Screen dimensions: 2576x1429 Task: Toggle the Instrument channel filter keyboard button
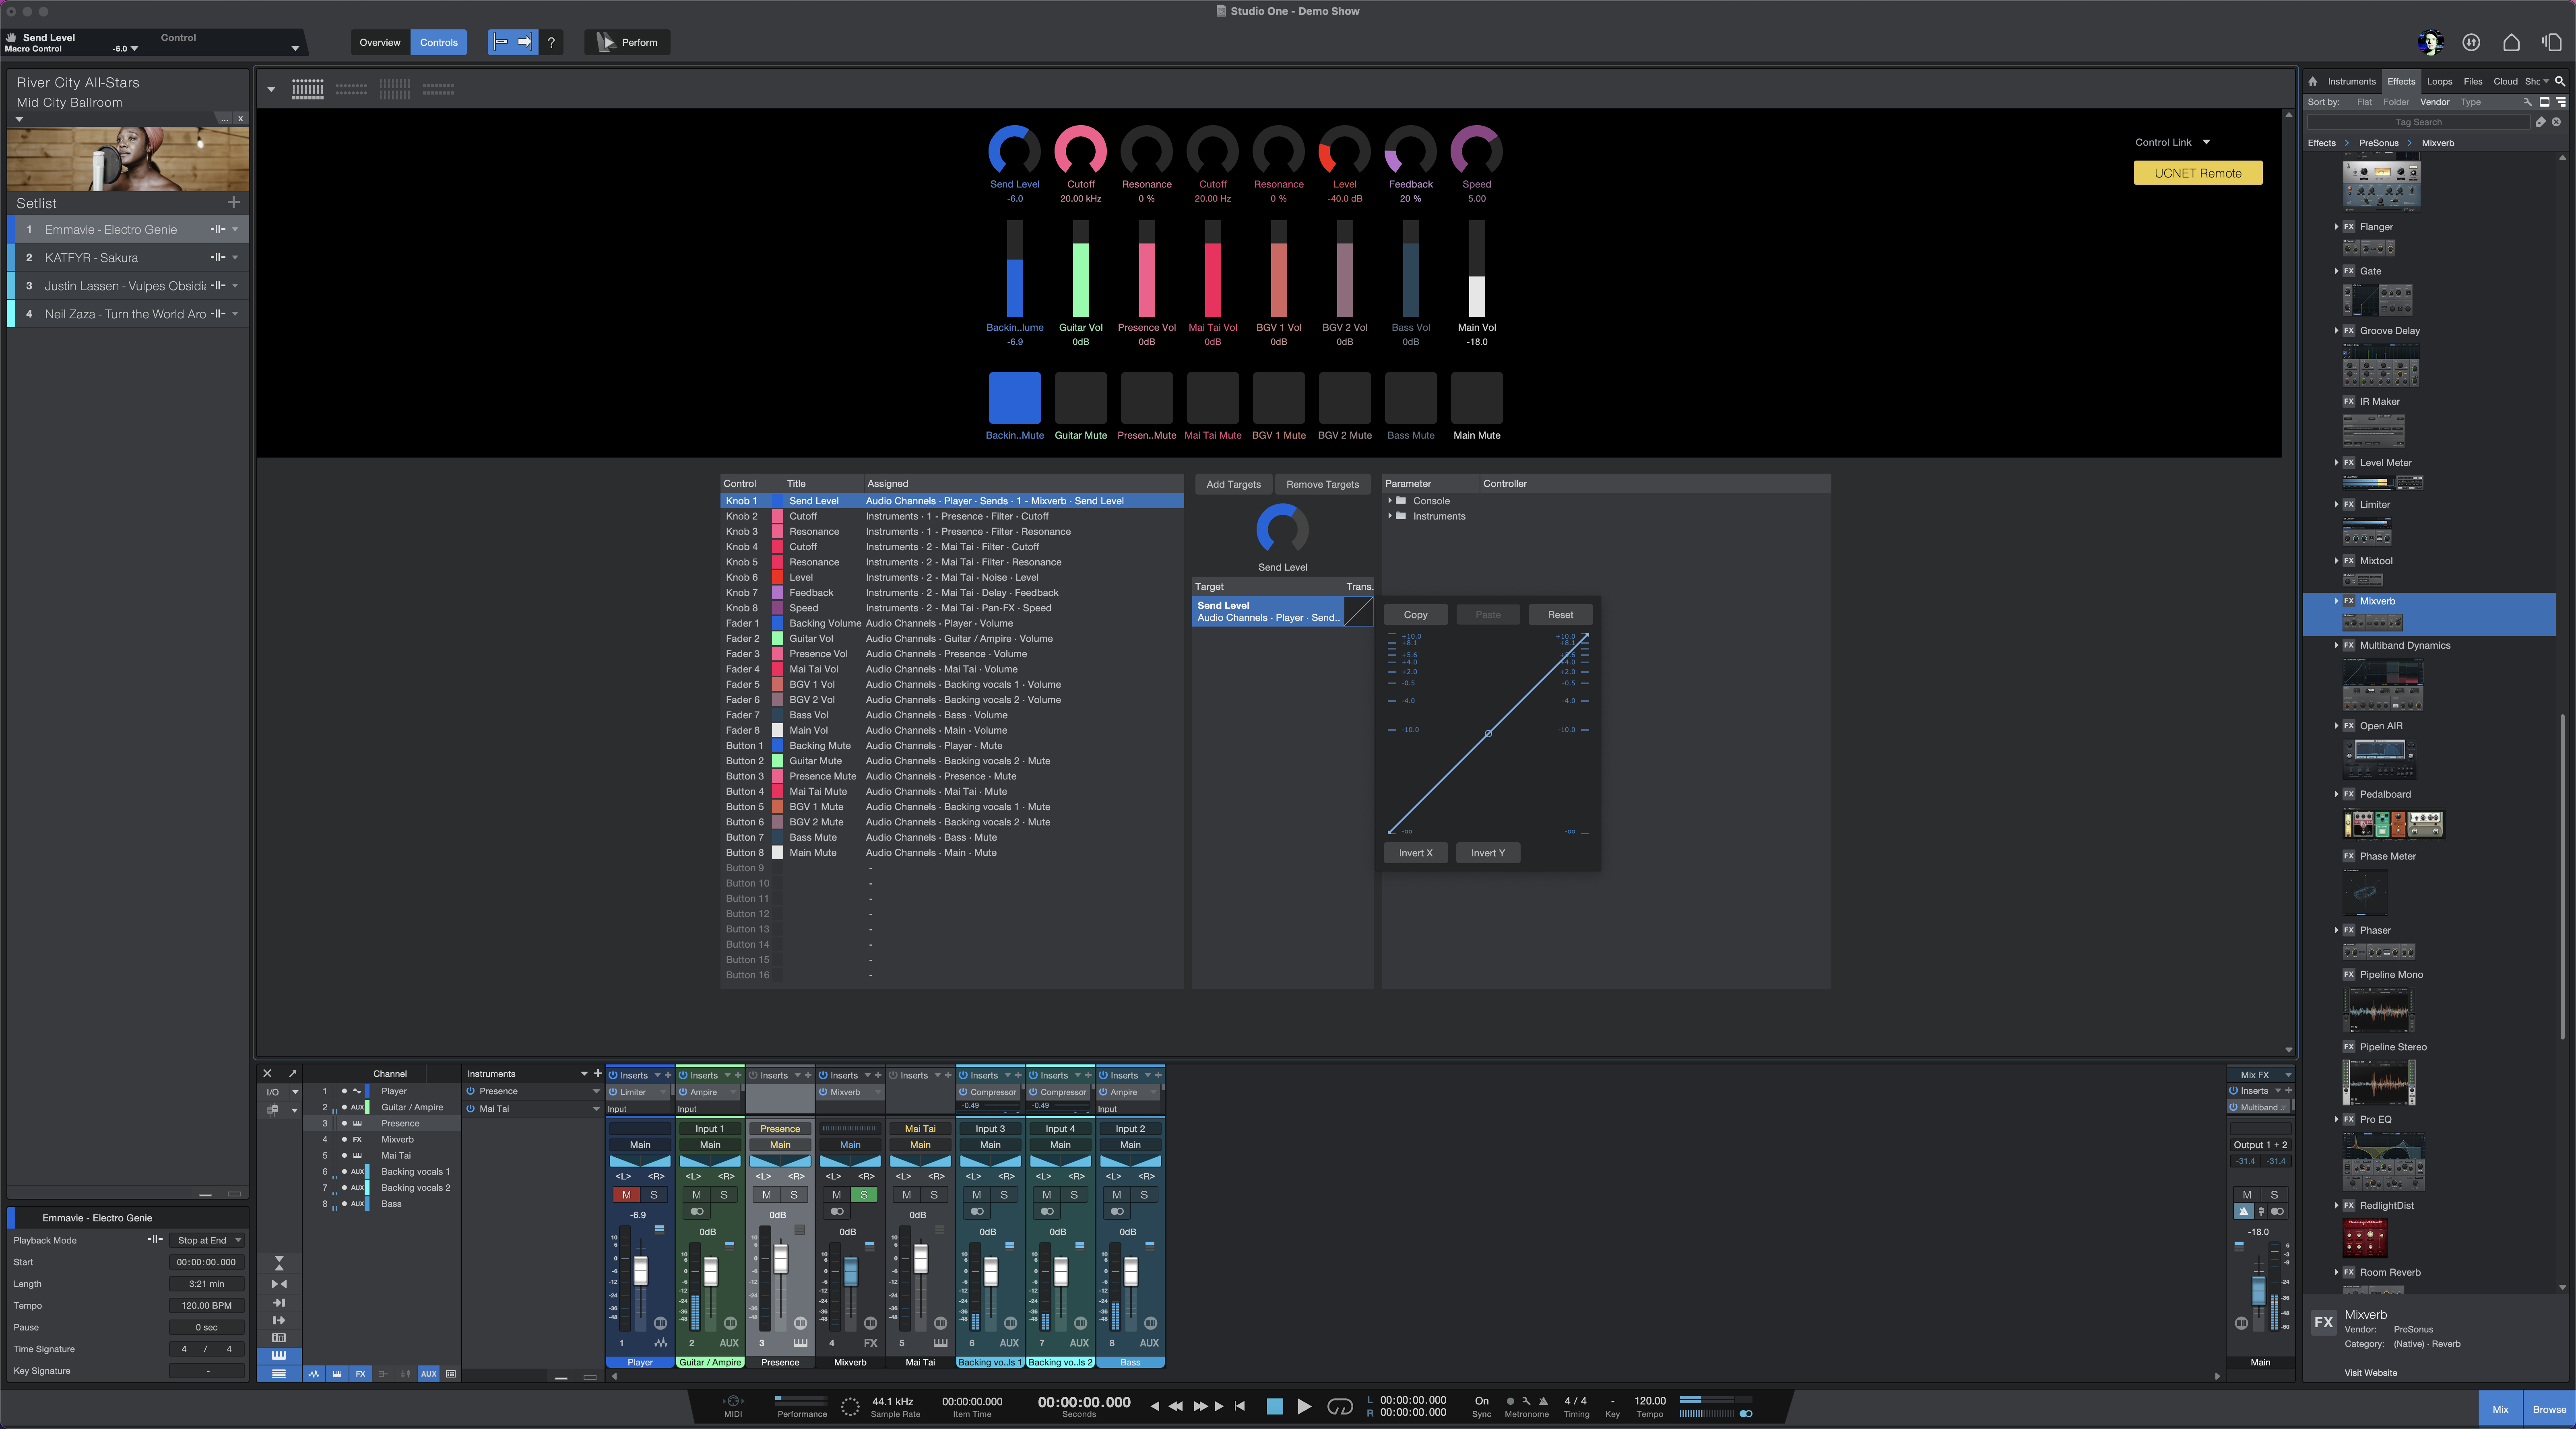tap(337, 1374)
